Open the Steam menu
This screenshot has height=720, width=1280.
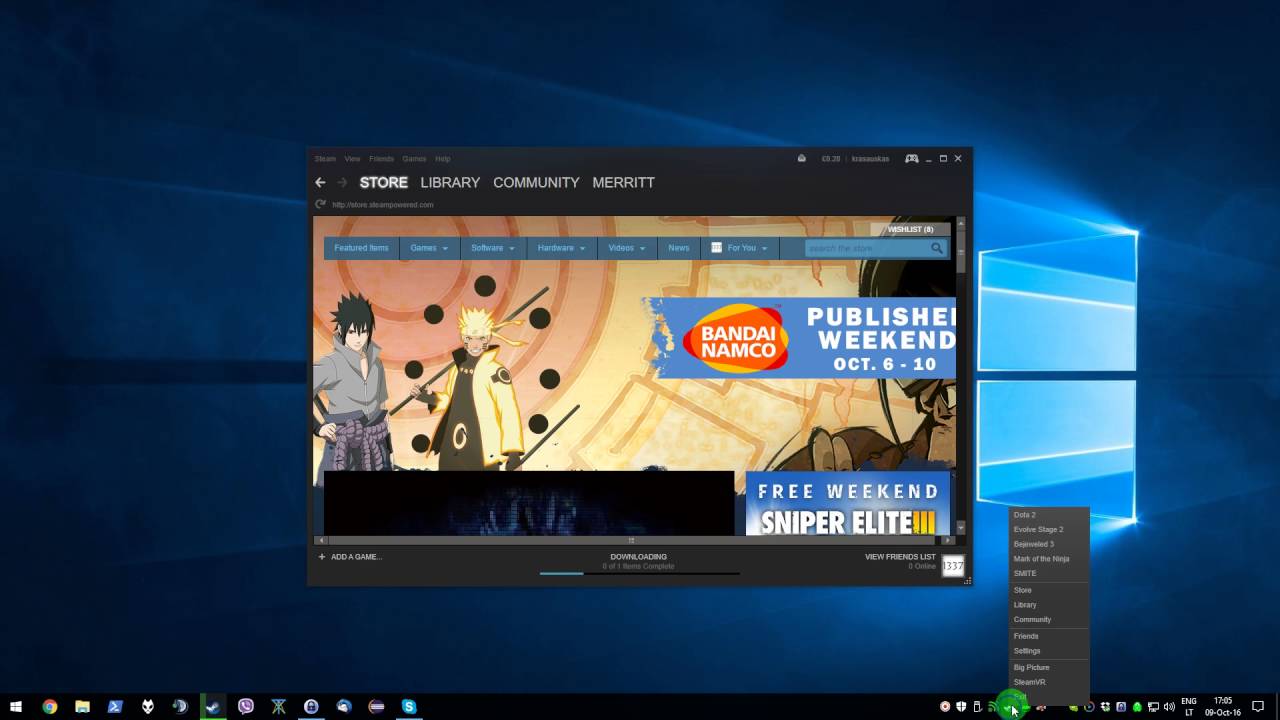point(325,158)
